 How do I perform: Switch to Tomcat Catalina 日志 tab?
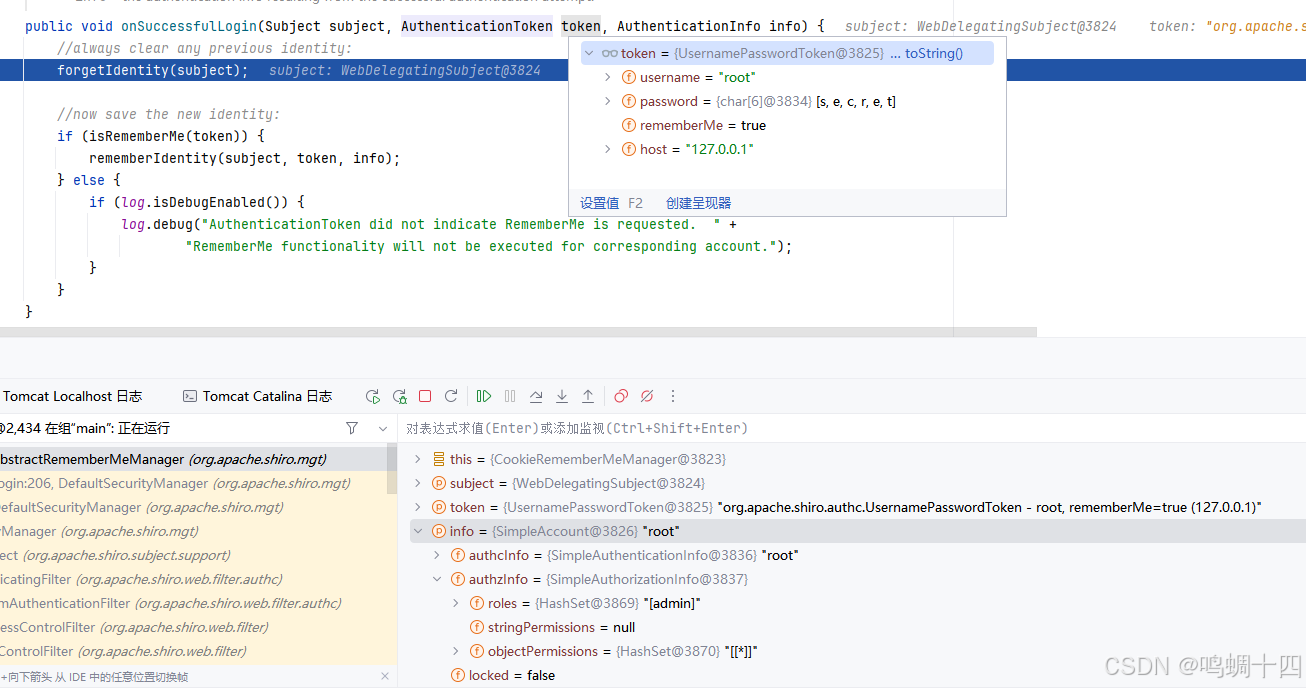[x=257, y=396]
